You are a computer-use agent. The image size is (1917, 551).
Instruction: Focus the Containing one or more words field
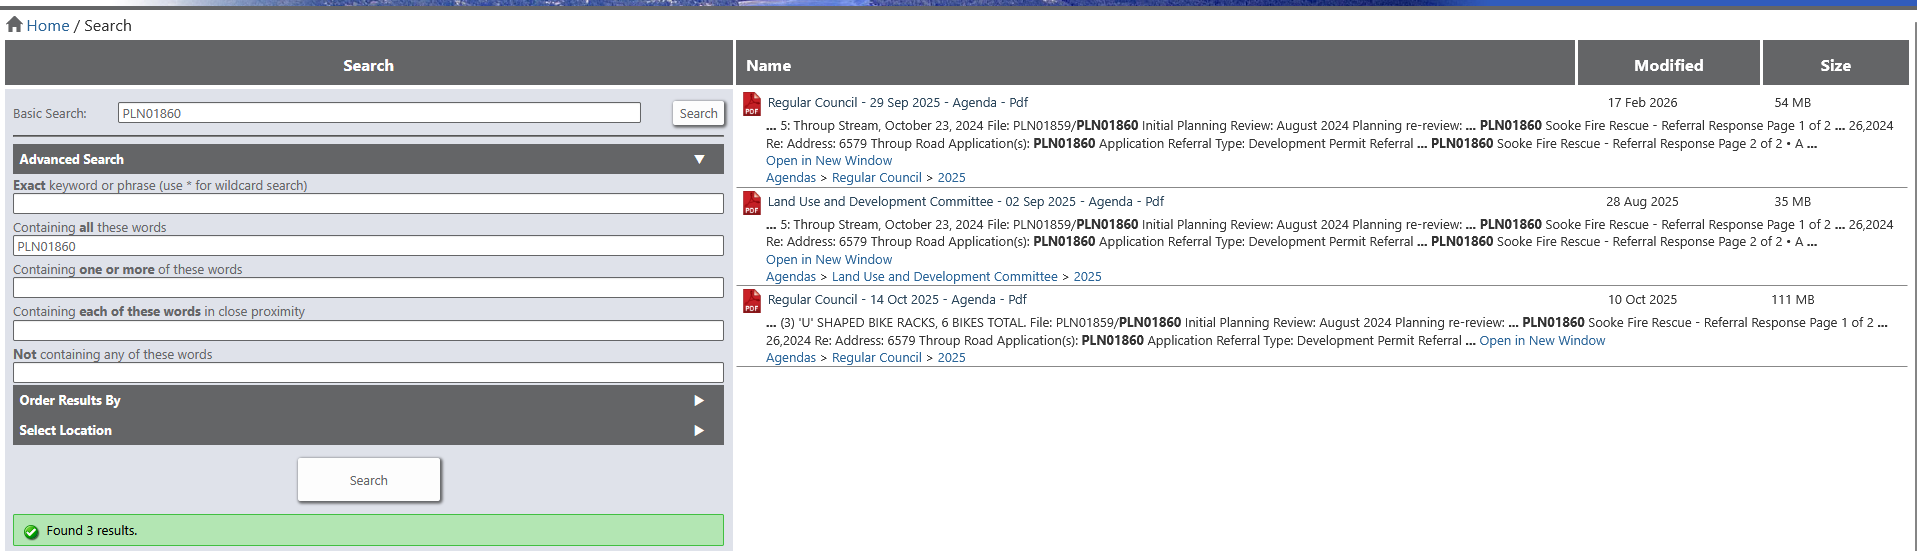(368, 288)
